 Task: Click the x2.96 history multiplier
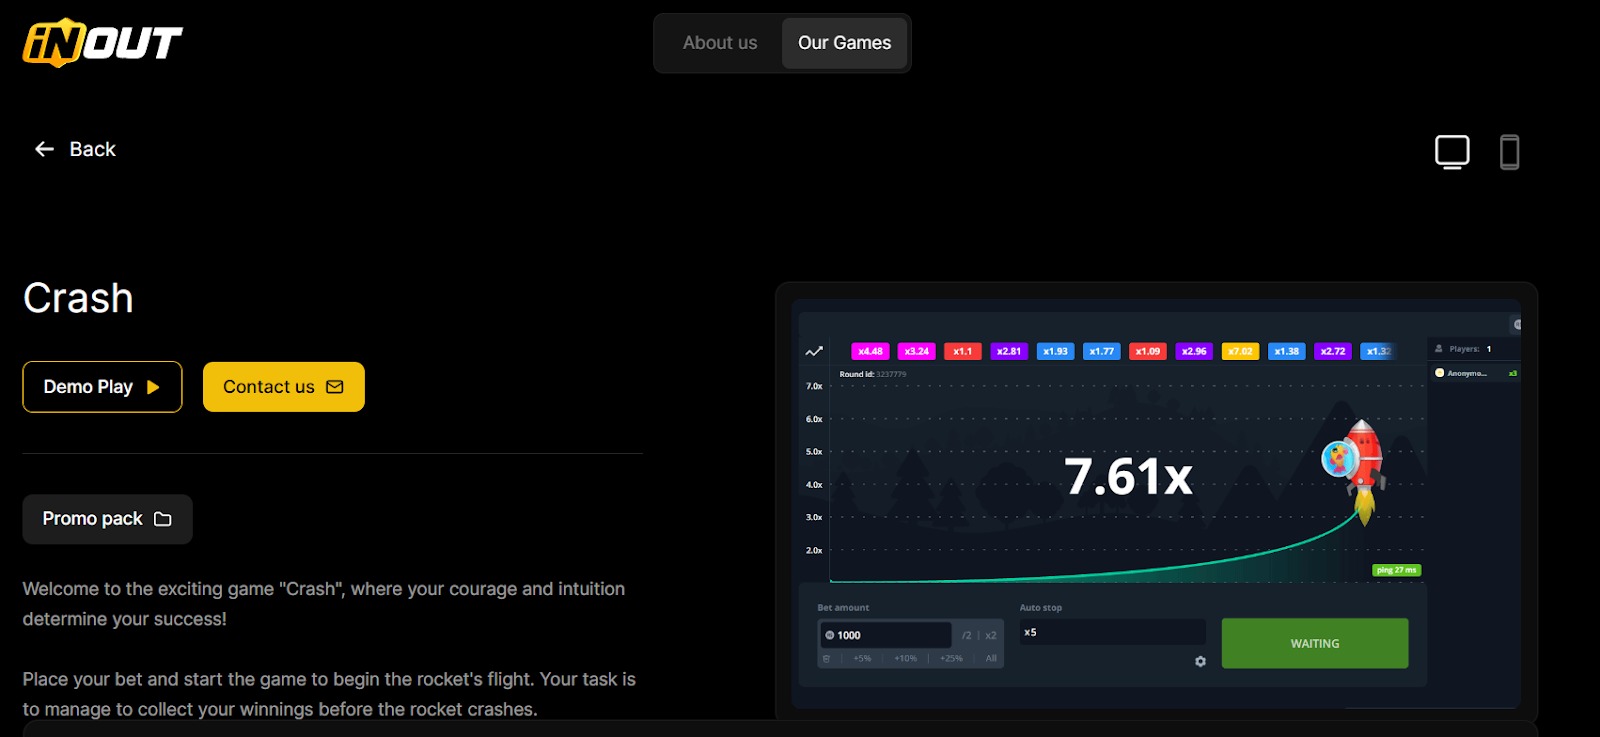pos(1194,351)
